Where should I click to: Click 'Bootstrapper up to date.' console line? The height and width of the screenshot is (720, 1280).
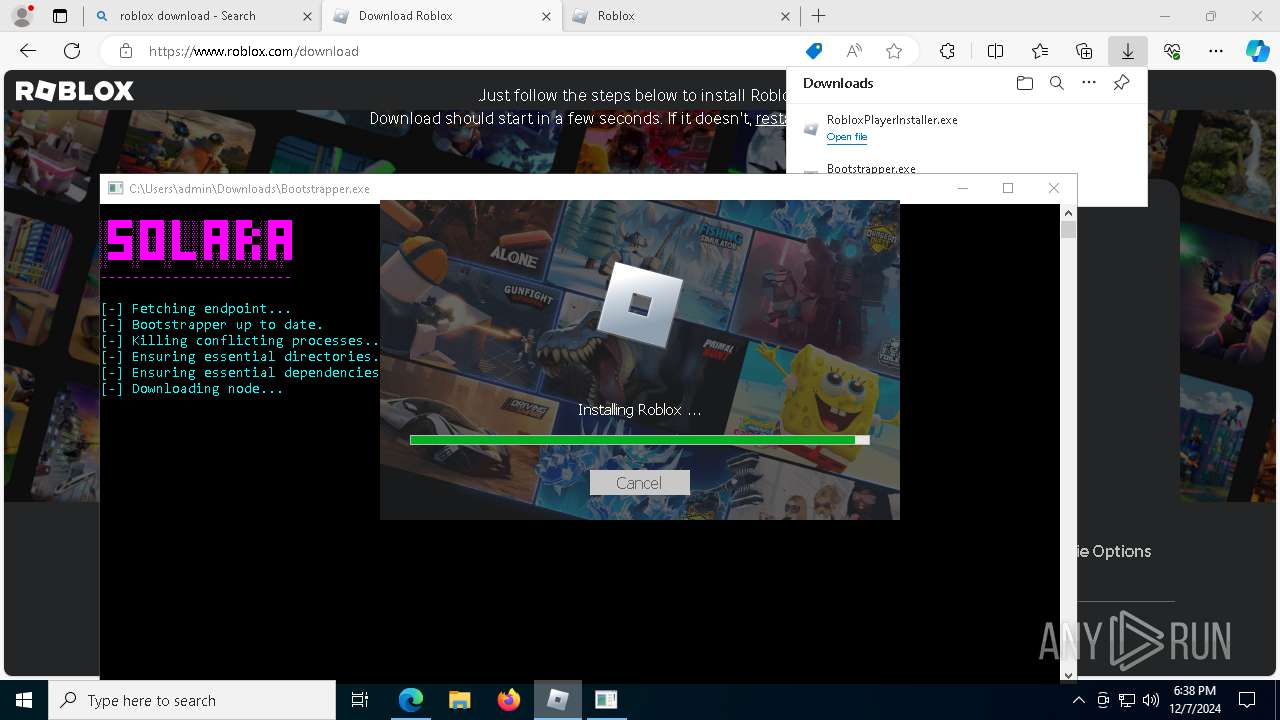coord(212,324)
